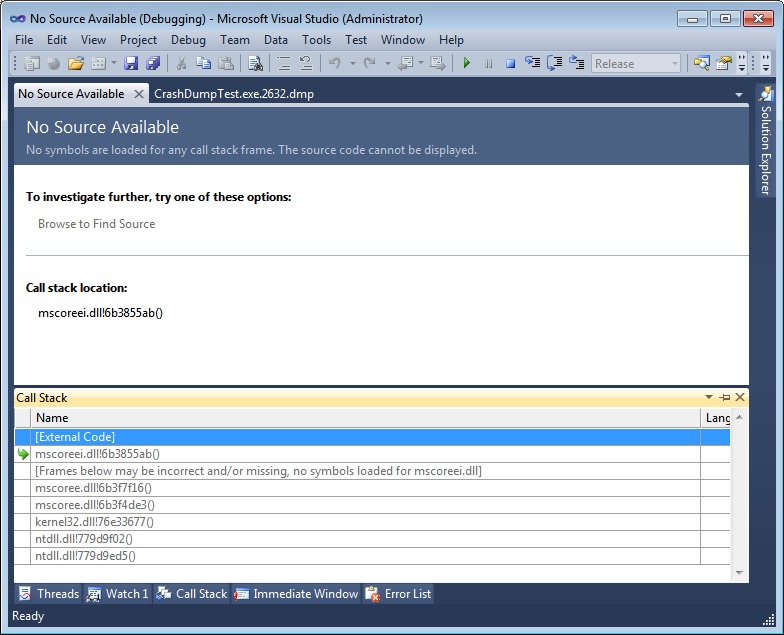Click the Solution Explorer toolbar icon
The width and height of the screenshot is (784, 635).
[701, 64]
